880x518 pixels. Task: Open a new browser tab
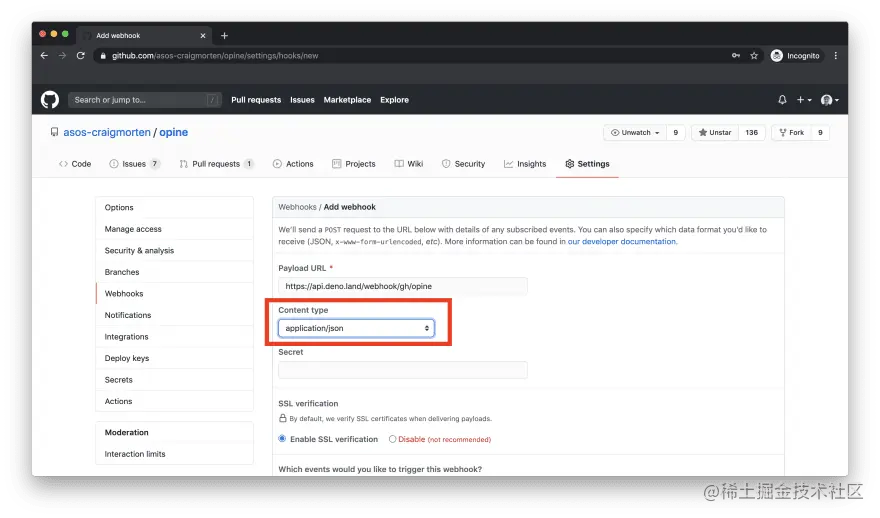tap(224, 35)
